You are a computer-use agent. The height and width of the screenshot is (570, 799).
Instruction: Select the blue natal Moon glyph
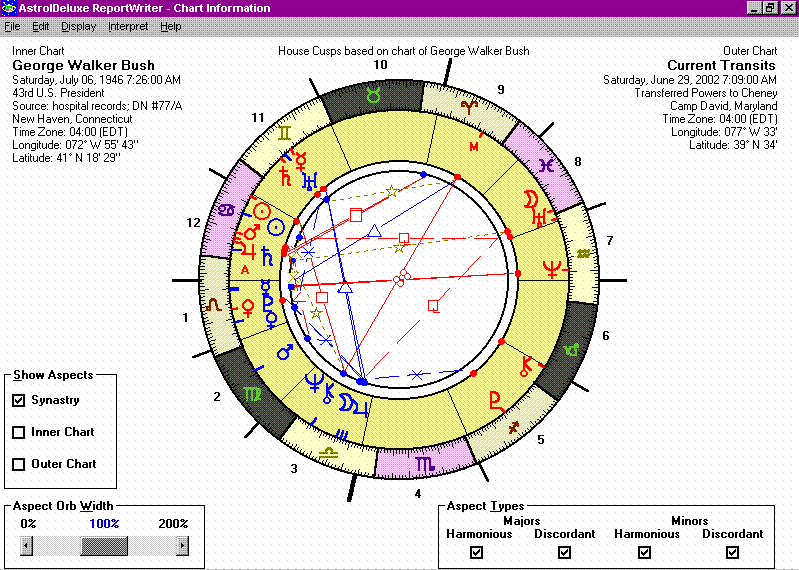pos(345,401)
